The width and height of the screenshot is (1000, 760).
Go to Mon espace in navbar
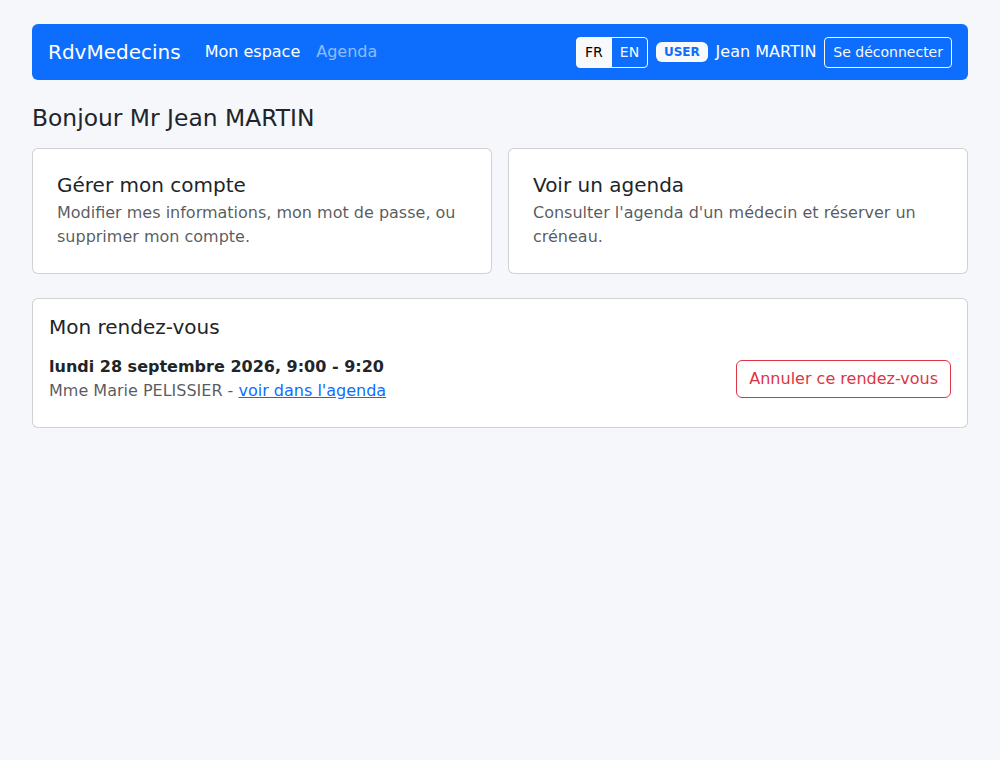point(253,52)
